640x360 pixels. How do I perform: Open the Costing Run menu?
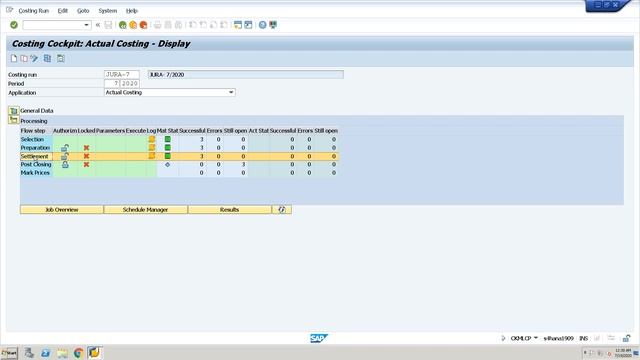(x=33, y=11)
